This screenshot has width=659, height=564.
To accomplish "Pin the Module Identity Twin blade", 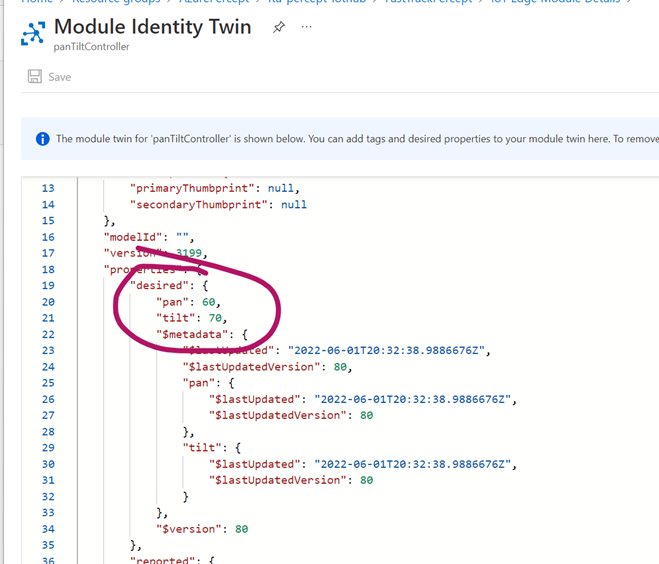I will click(x=279, y=27).
